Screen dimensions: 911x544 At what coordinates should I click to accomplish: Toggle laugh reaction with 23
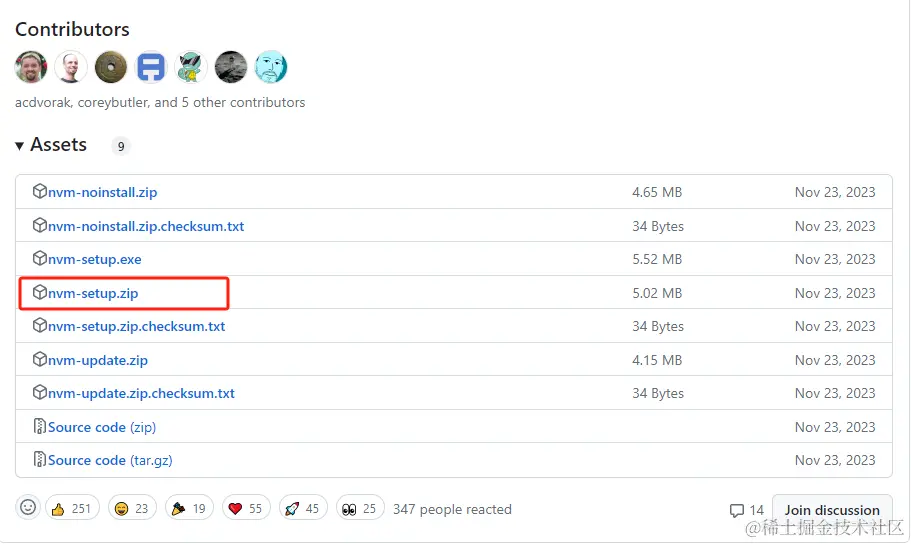coord(132,509)
